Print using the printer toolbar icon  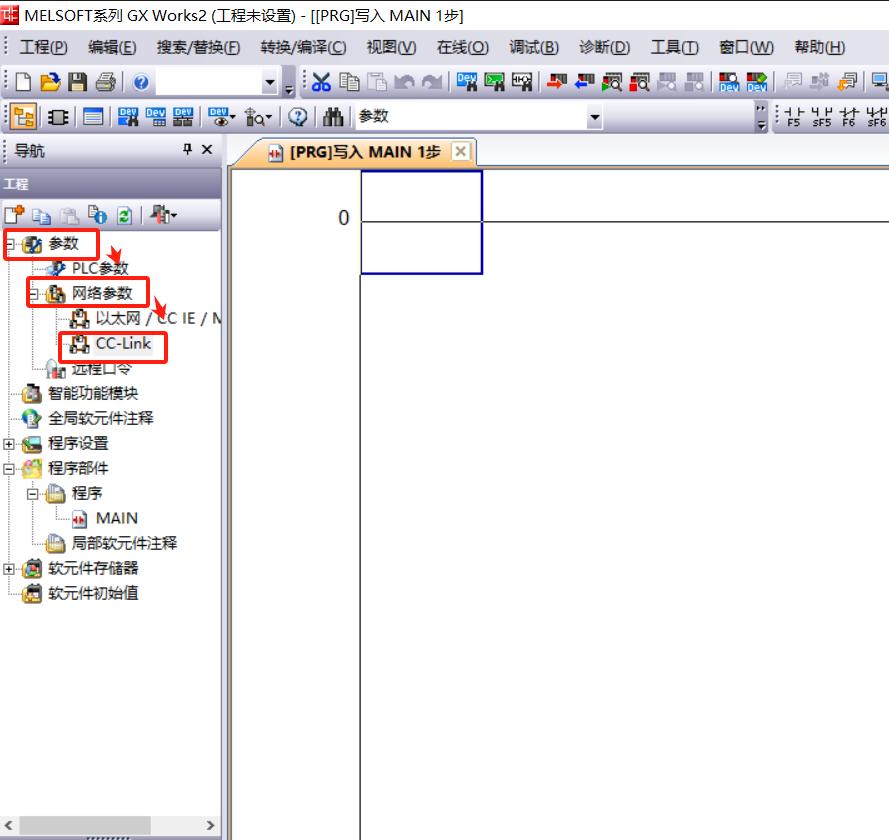click(105, 83)
